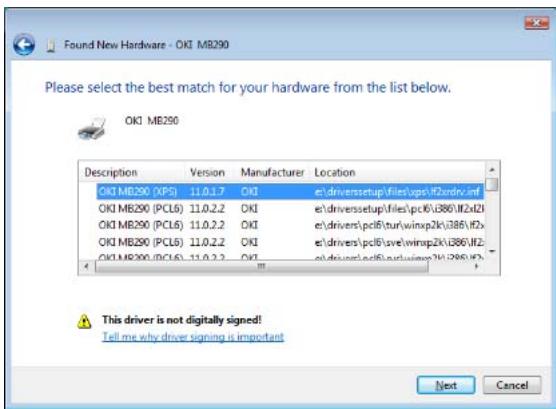Click the horizontal scroll right arrow
556x409 pixels.
point(476,266)
